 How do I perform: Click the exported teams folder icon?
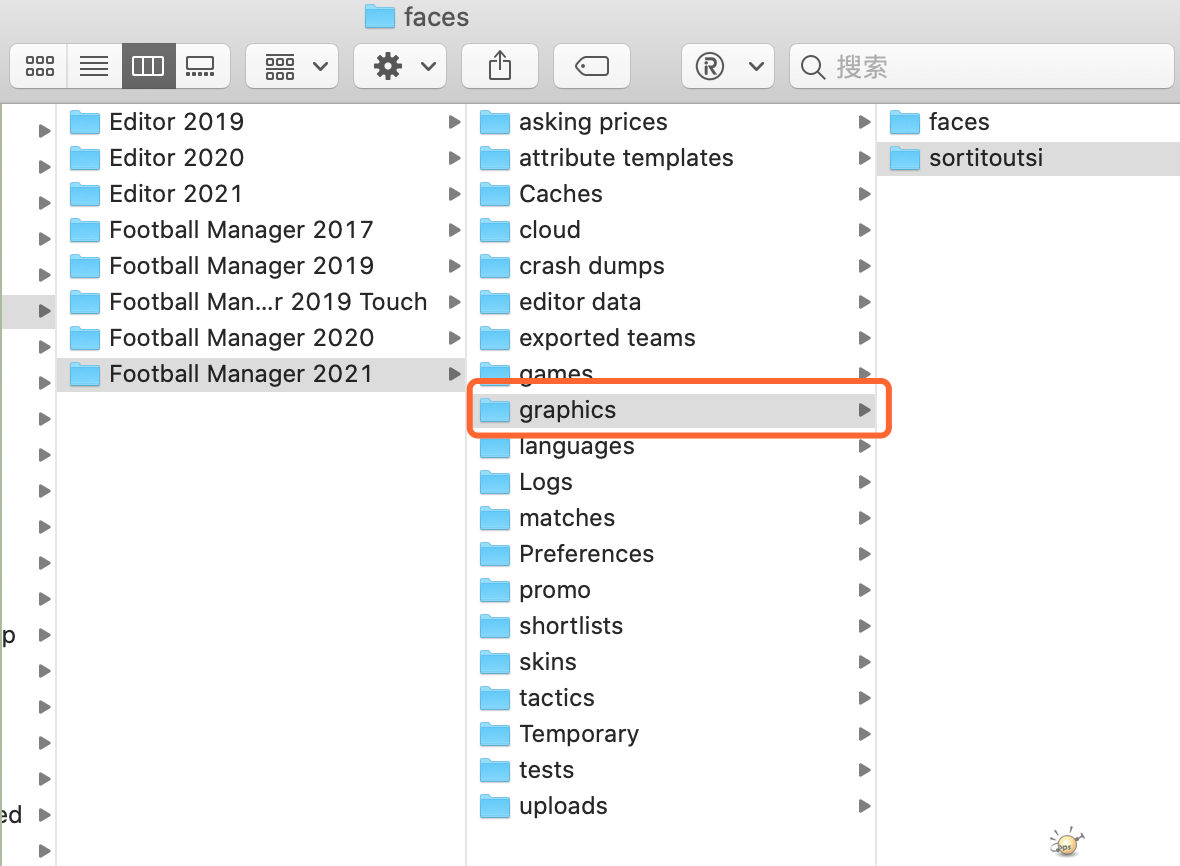494,339
